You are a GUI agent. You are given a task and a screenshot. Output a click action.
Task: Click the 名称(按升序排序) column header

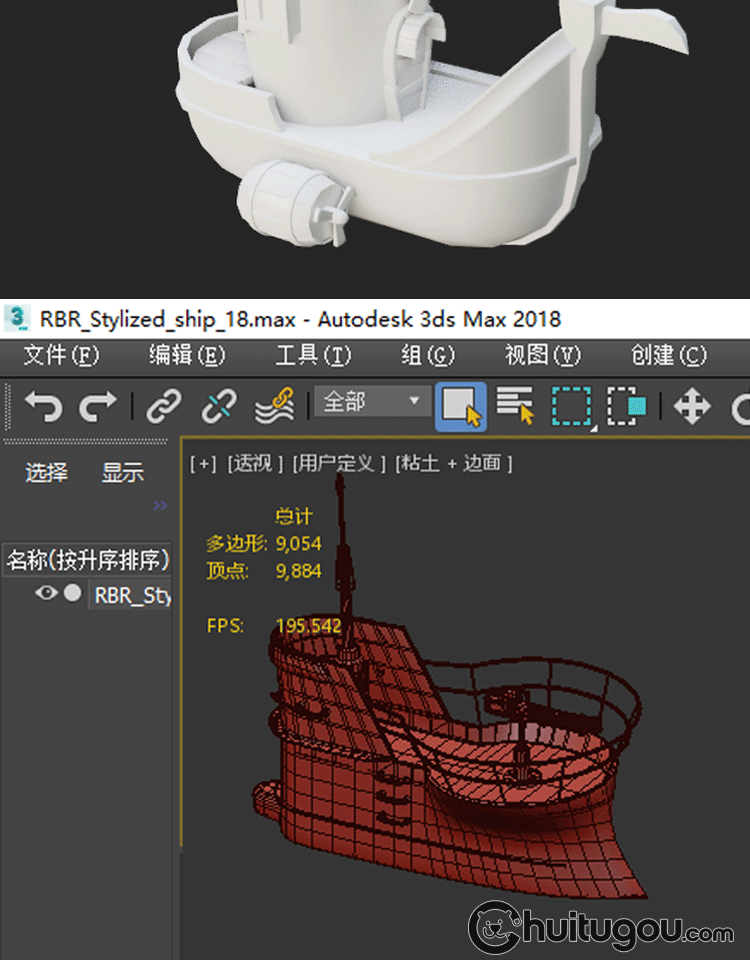click(x=88, y=559)
